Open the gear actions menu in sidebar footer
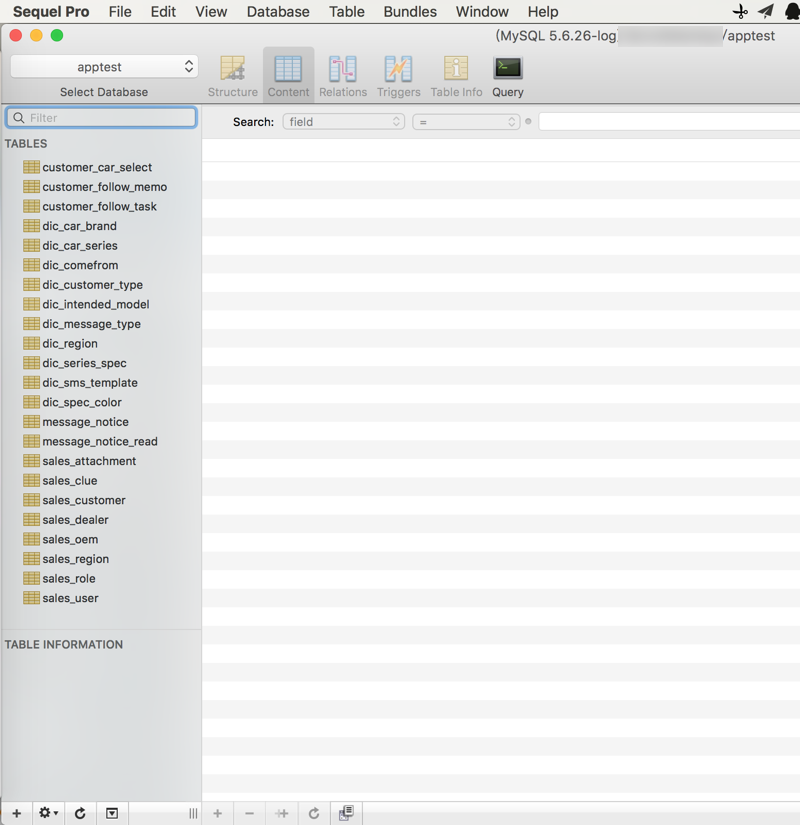This screenshot has height=825, width=800. [48, 813]
